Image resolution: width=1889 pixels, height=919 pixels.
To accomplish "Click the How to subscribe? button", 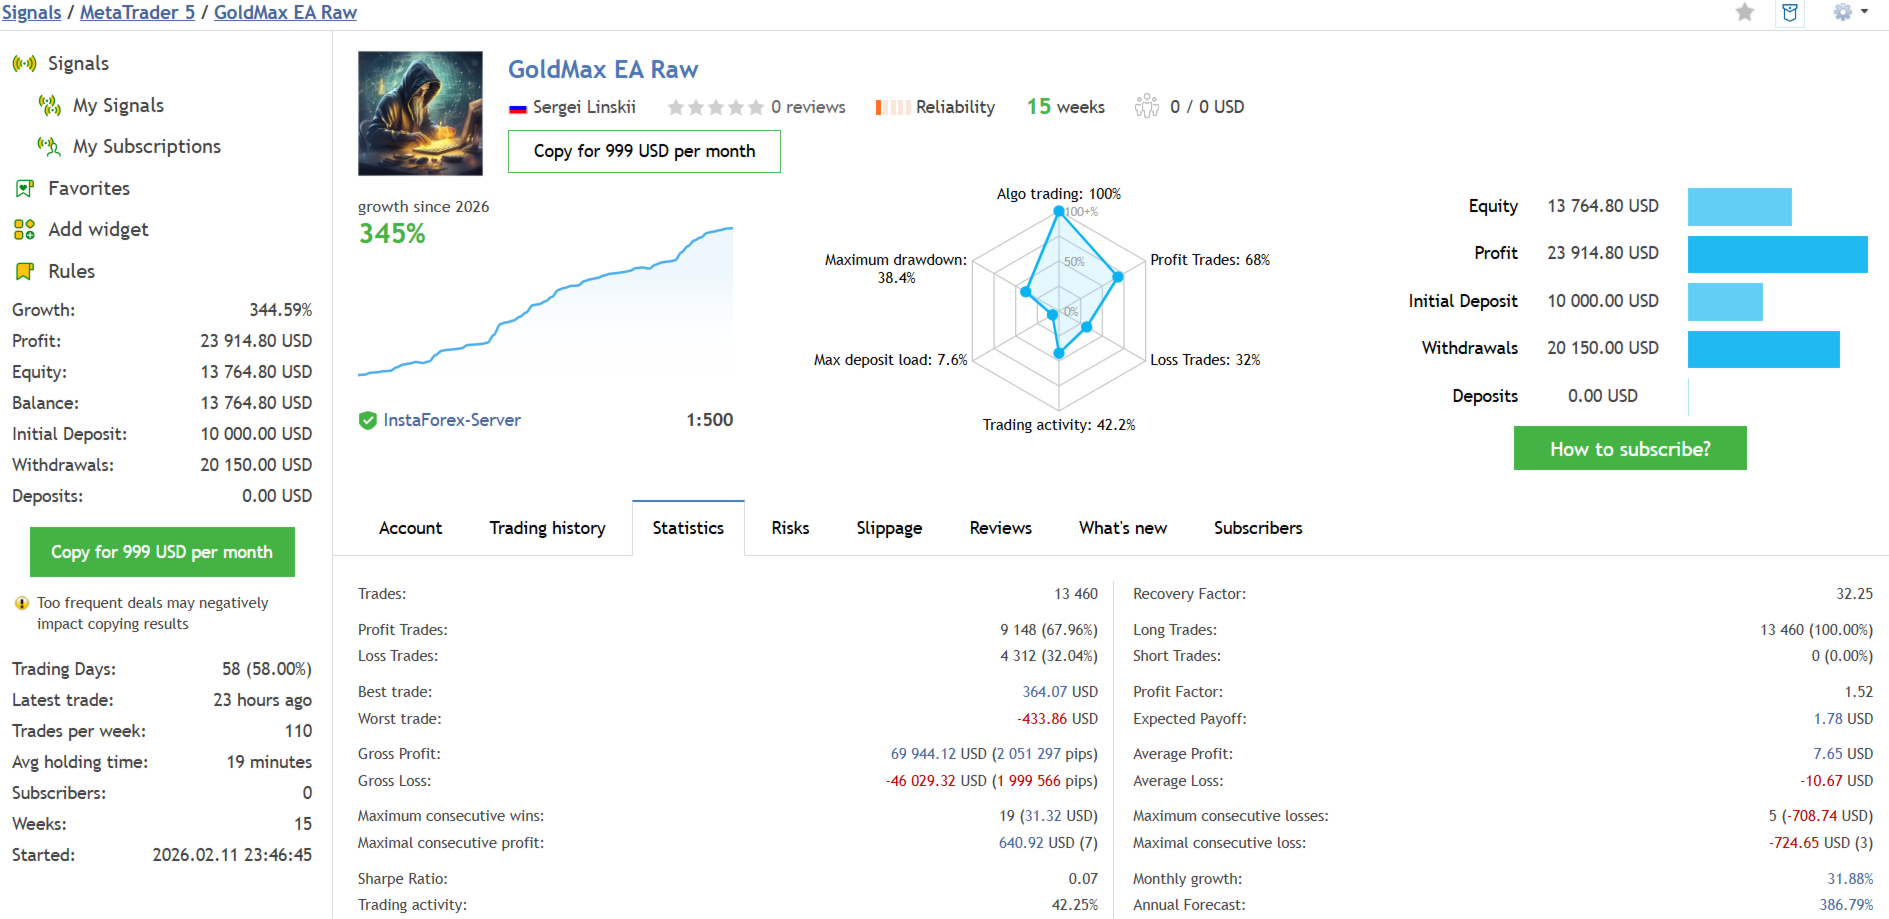I will (1630, 448).
